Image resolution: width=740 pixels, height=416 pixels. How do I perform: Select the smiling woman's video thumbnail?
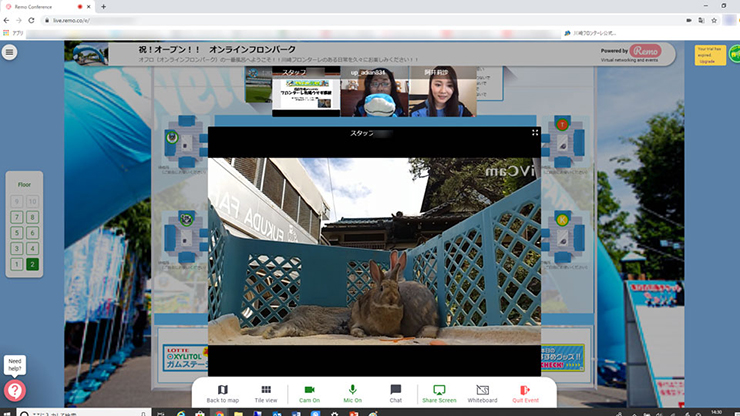pyautogui.click(x=442, y=92)
